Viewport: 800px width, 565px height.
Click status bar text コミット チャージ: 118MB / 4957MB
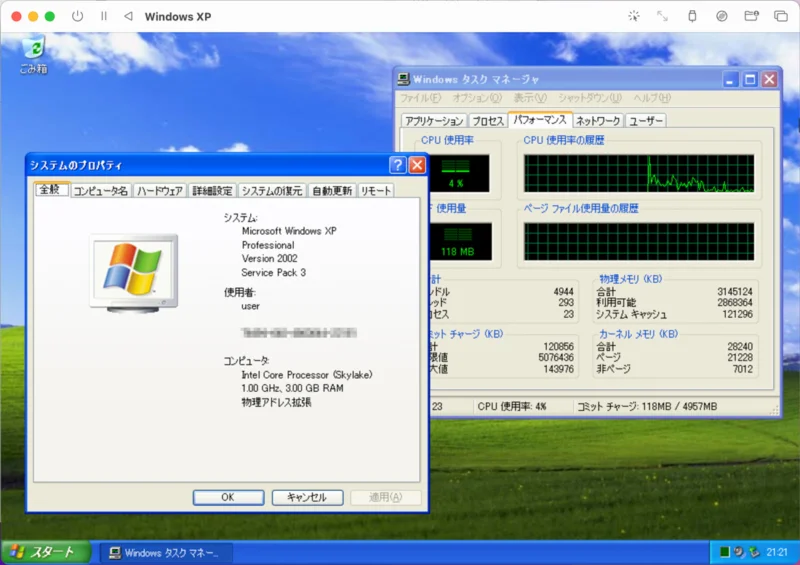point(647,406)
